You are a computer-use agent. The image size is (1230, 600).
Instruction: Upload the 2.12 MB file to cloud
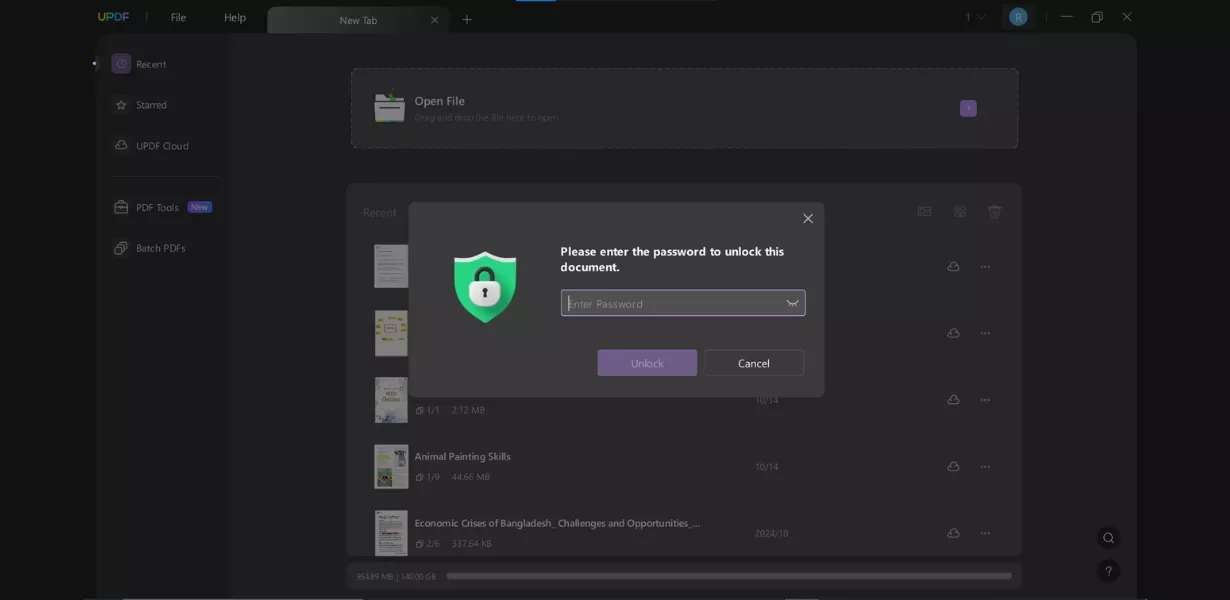pyautogui.click(x=953, y=400)
